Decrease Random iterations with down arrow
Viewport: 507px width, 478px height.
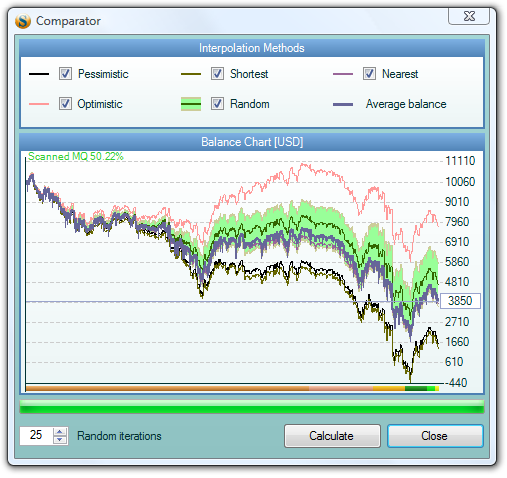pos(60,440)
